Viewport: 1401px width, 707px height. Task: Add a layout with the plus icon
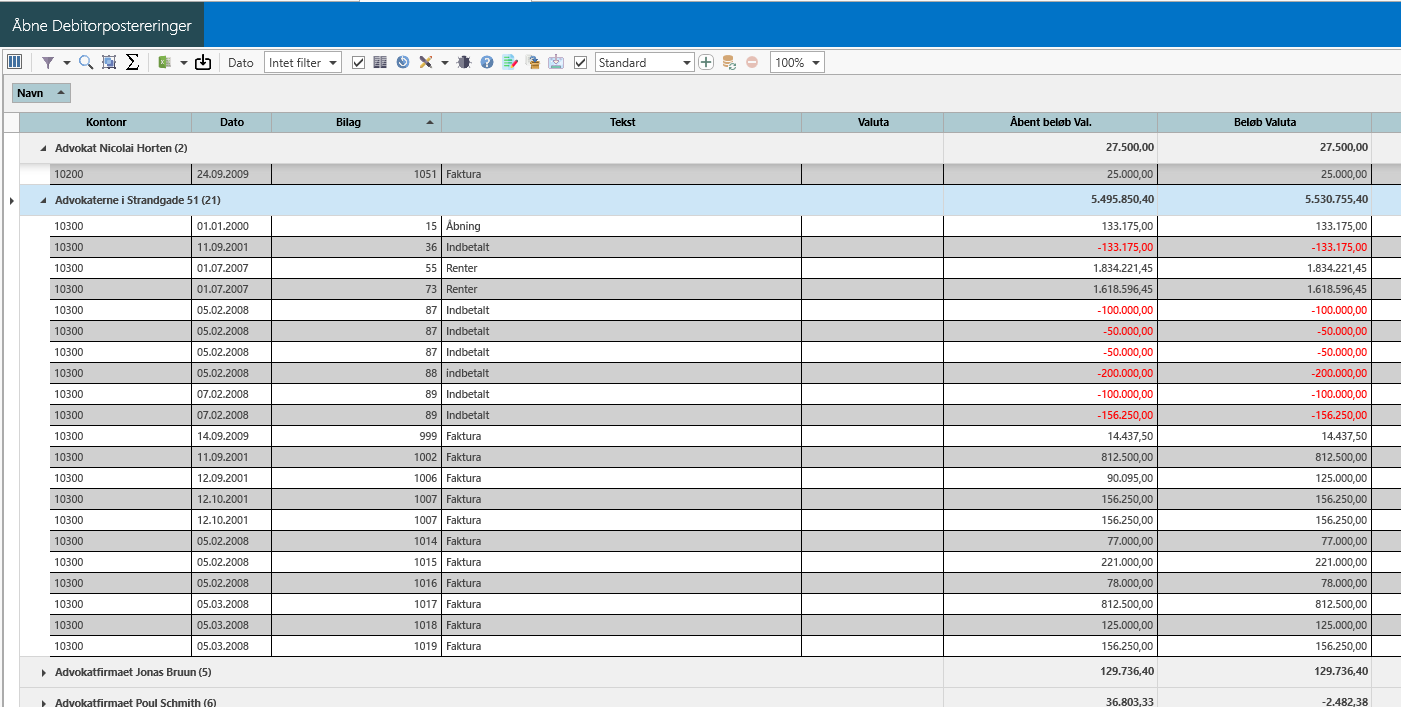706,62
